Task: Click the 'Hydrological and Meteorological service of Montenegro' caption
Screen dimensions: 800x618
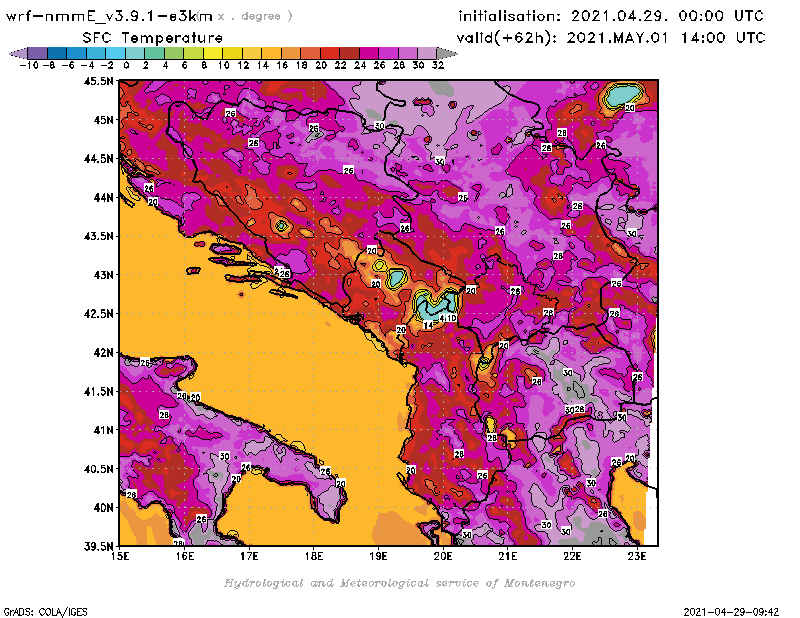Action: coord(399,583)
